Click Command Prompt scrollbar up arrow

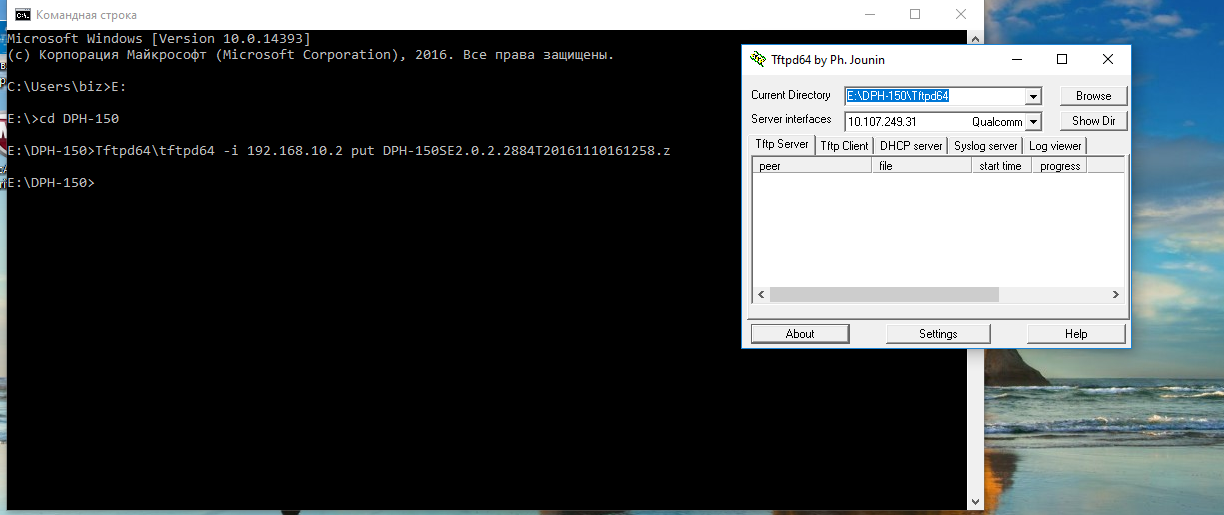coord(975,38)
